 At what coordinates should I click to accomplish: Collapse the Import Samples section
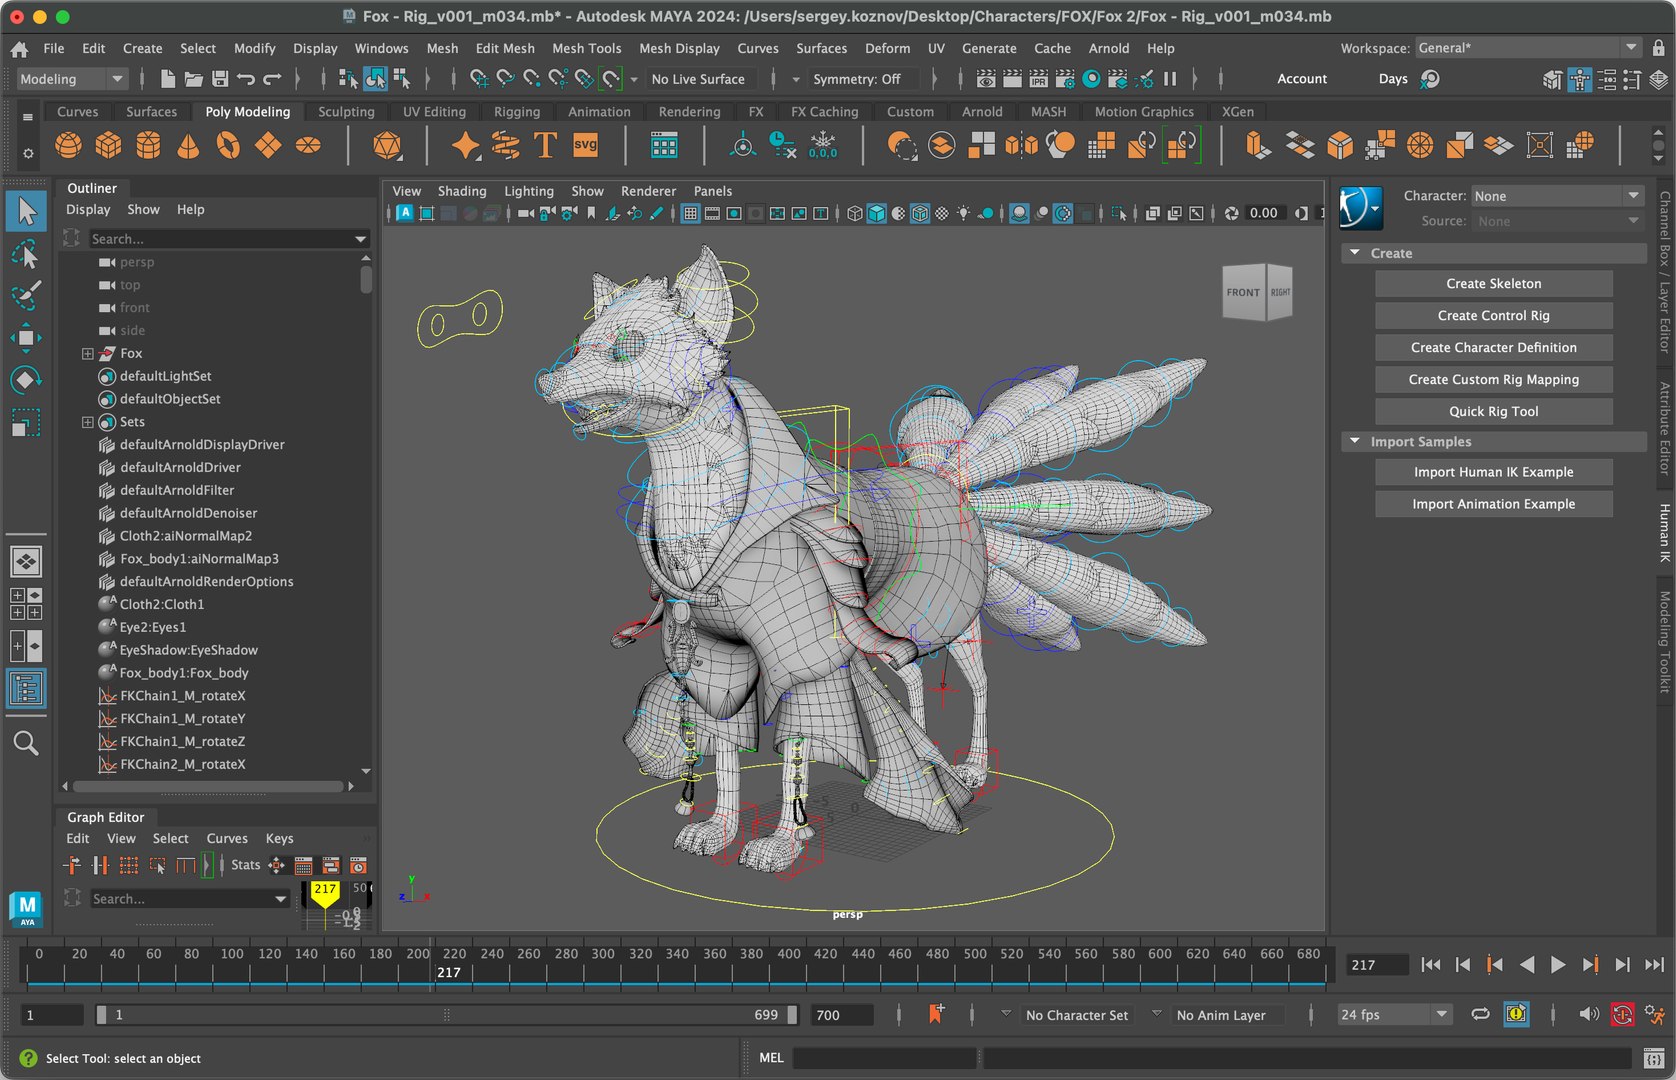pos(1355,441)
